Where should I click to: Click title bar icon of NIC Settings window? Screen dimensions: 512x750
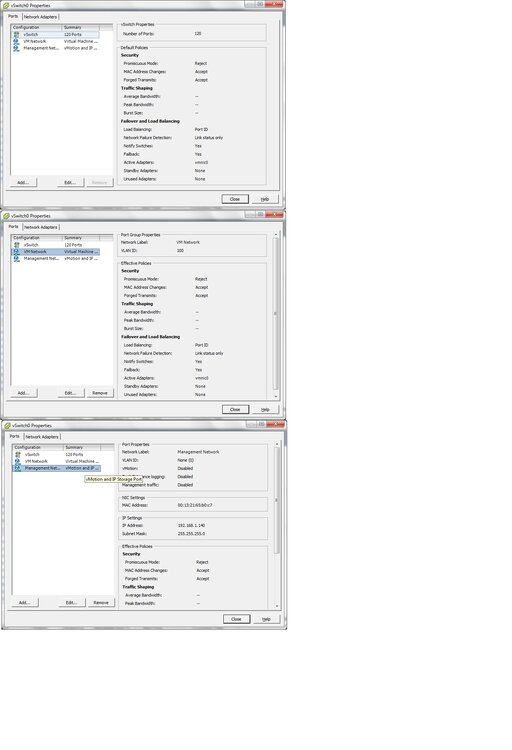point(7,425)
